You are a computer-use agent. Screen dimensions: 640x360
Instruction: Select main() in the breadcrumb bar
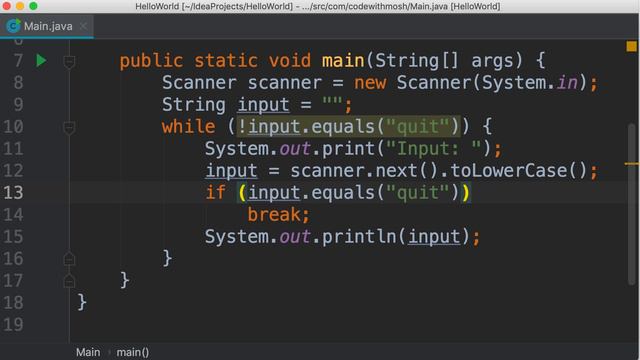pyautogui.click(x=133, y=352)
